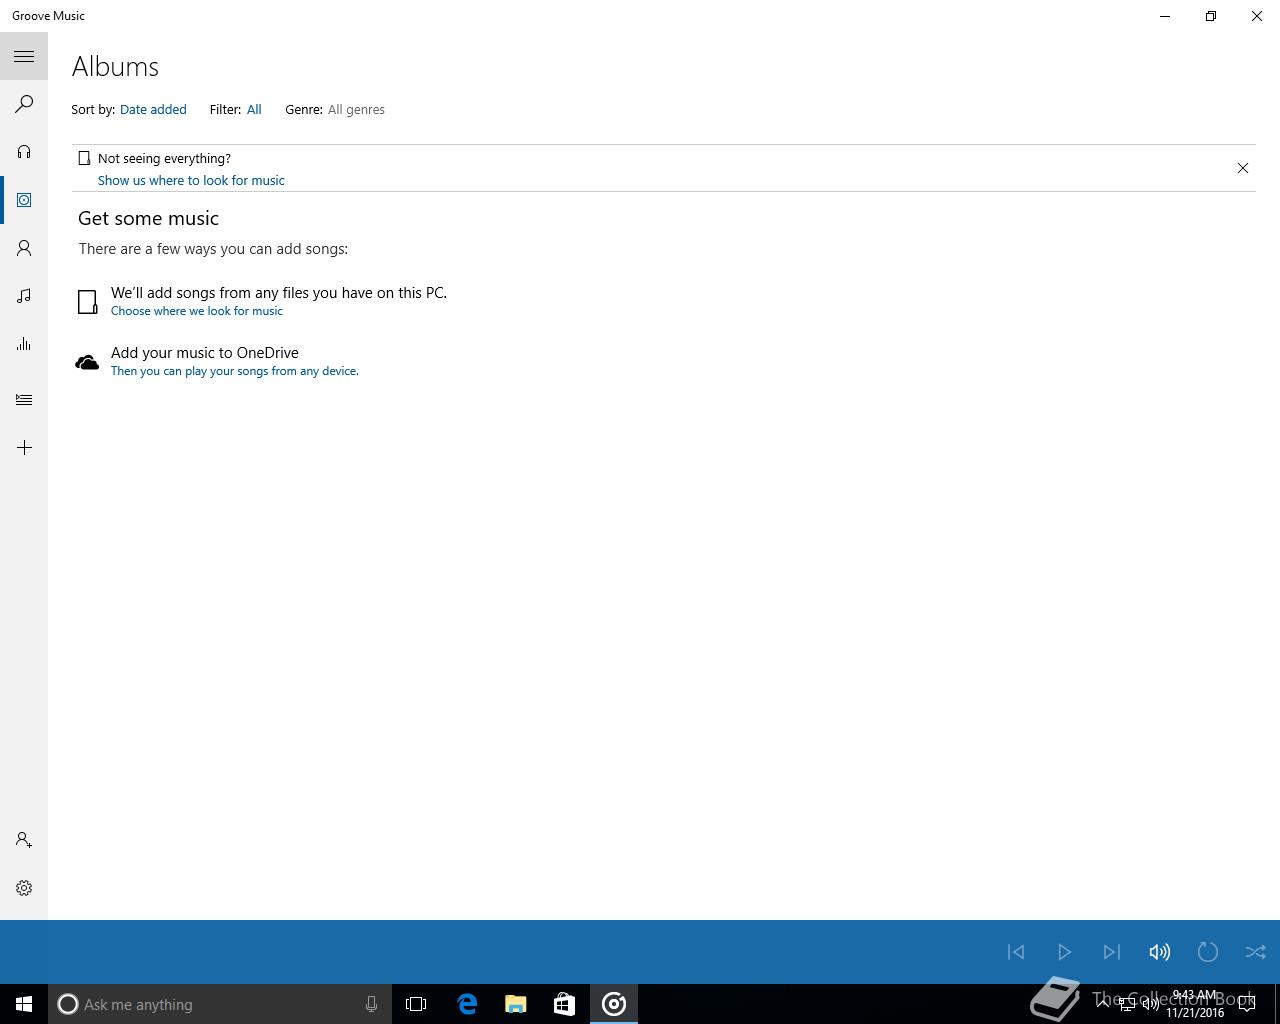Select the Albums disc icon in sidebar

[x=24, y=200]
